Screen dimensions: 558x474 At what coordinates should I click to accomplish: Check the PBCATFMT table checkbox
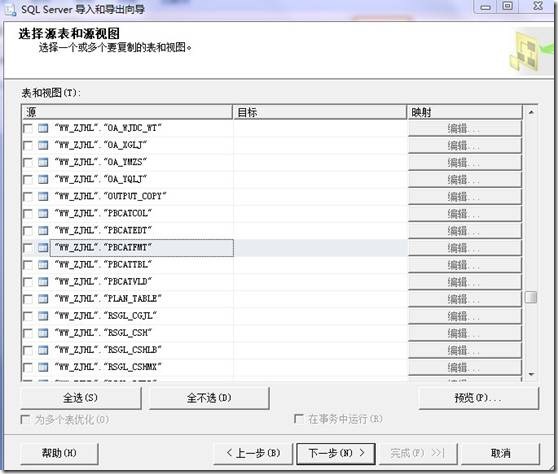click(28, 248)
